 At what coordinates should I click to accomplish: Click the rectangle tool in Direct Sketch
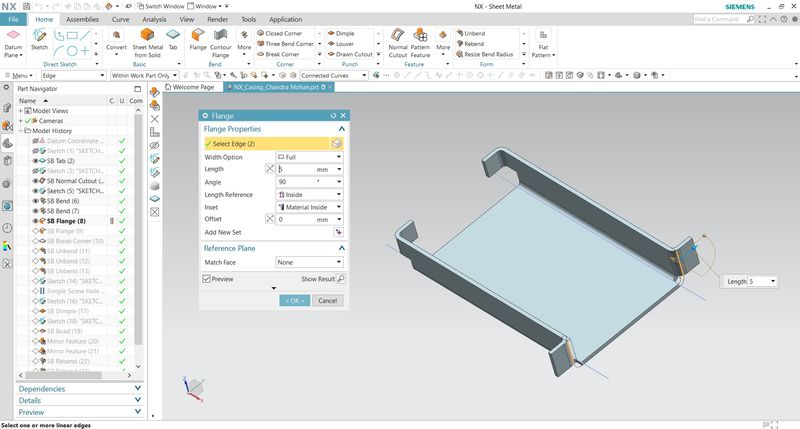coord(72,36)
